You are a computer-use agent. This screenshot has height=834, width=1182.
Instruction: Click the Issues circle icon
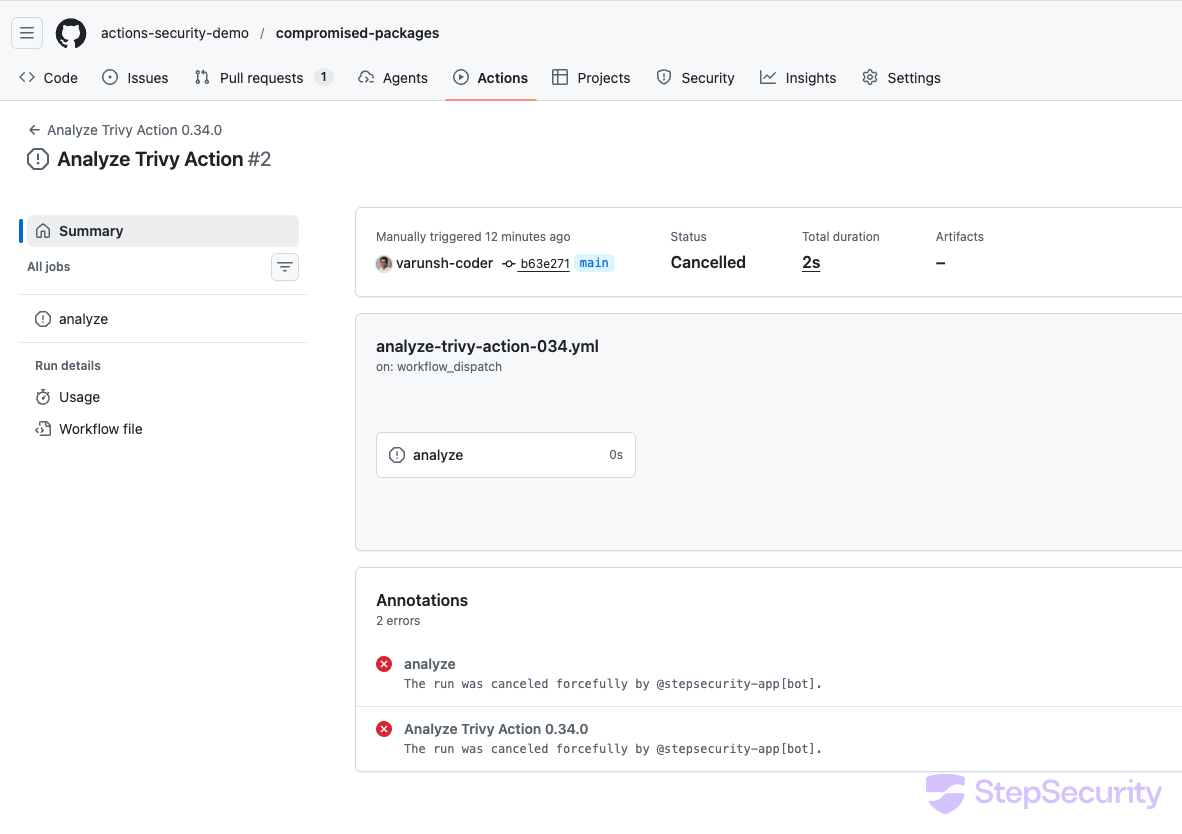(x=110, y=77)
